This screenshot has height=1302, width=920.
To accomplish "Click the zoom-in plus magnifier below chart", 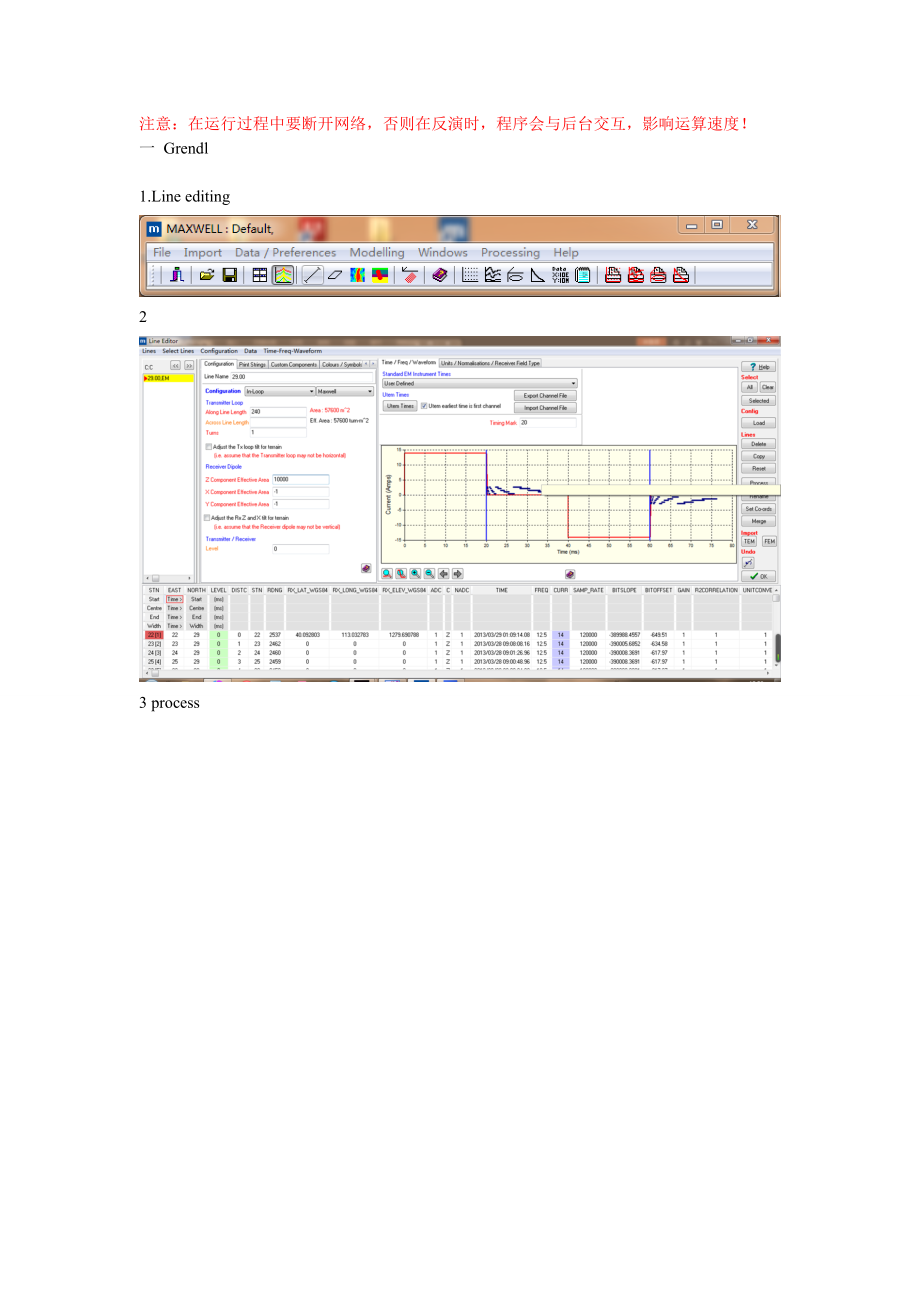I will click(x=415, y=574).
